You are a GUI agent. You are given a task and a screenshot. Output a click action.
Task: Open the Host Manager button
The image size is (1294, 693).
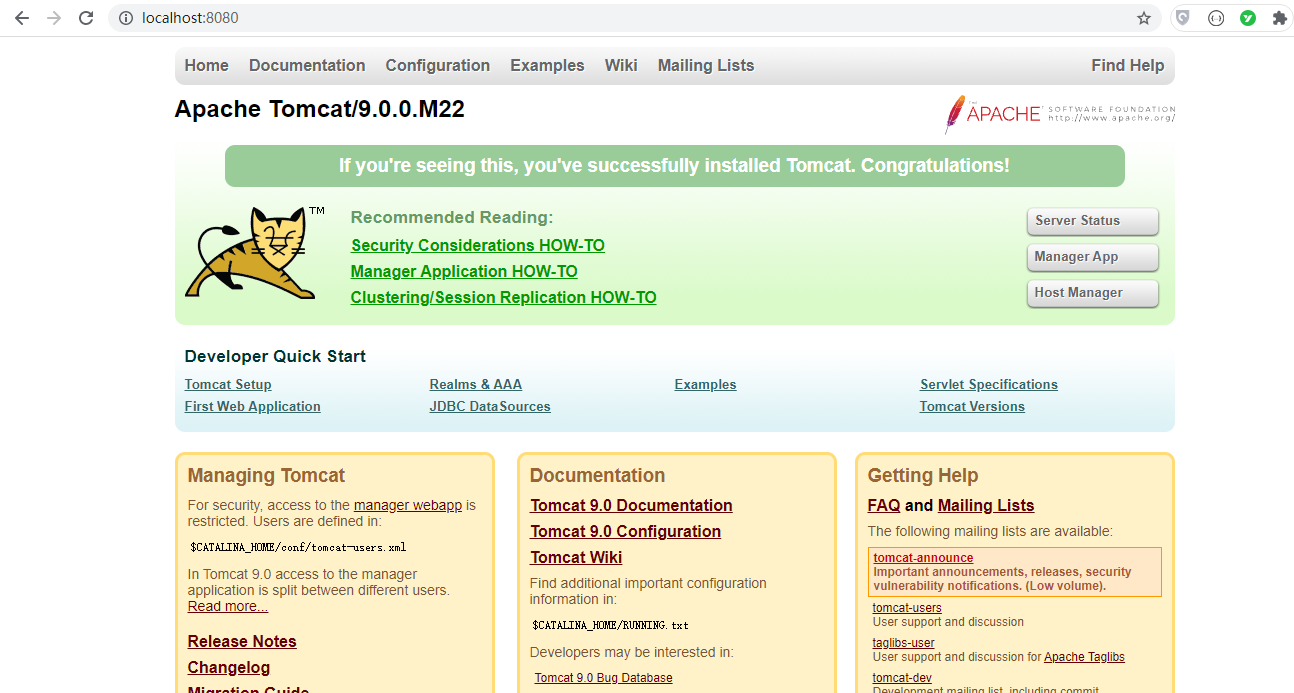[x=1092, y=293]
